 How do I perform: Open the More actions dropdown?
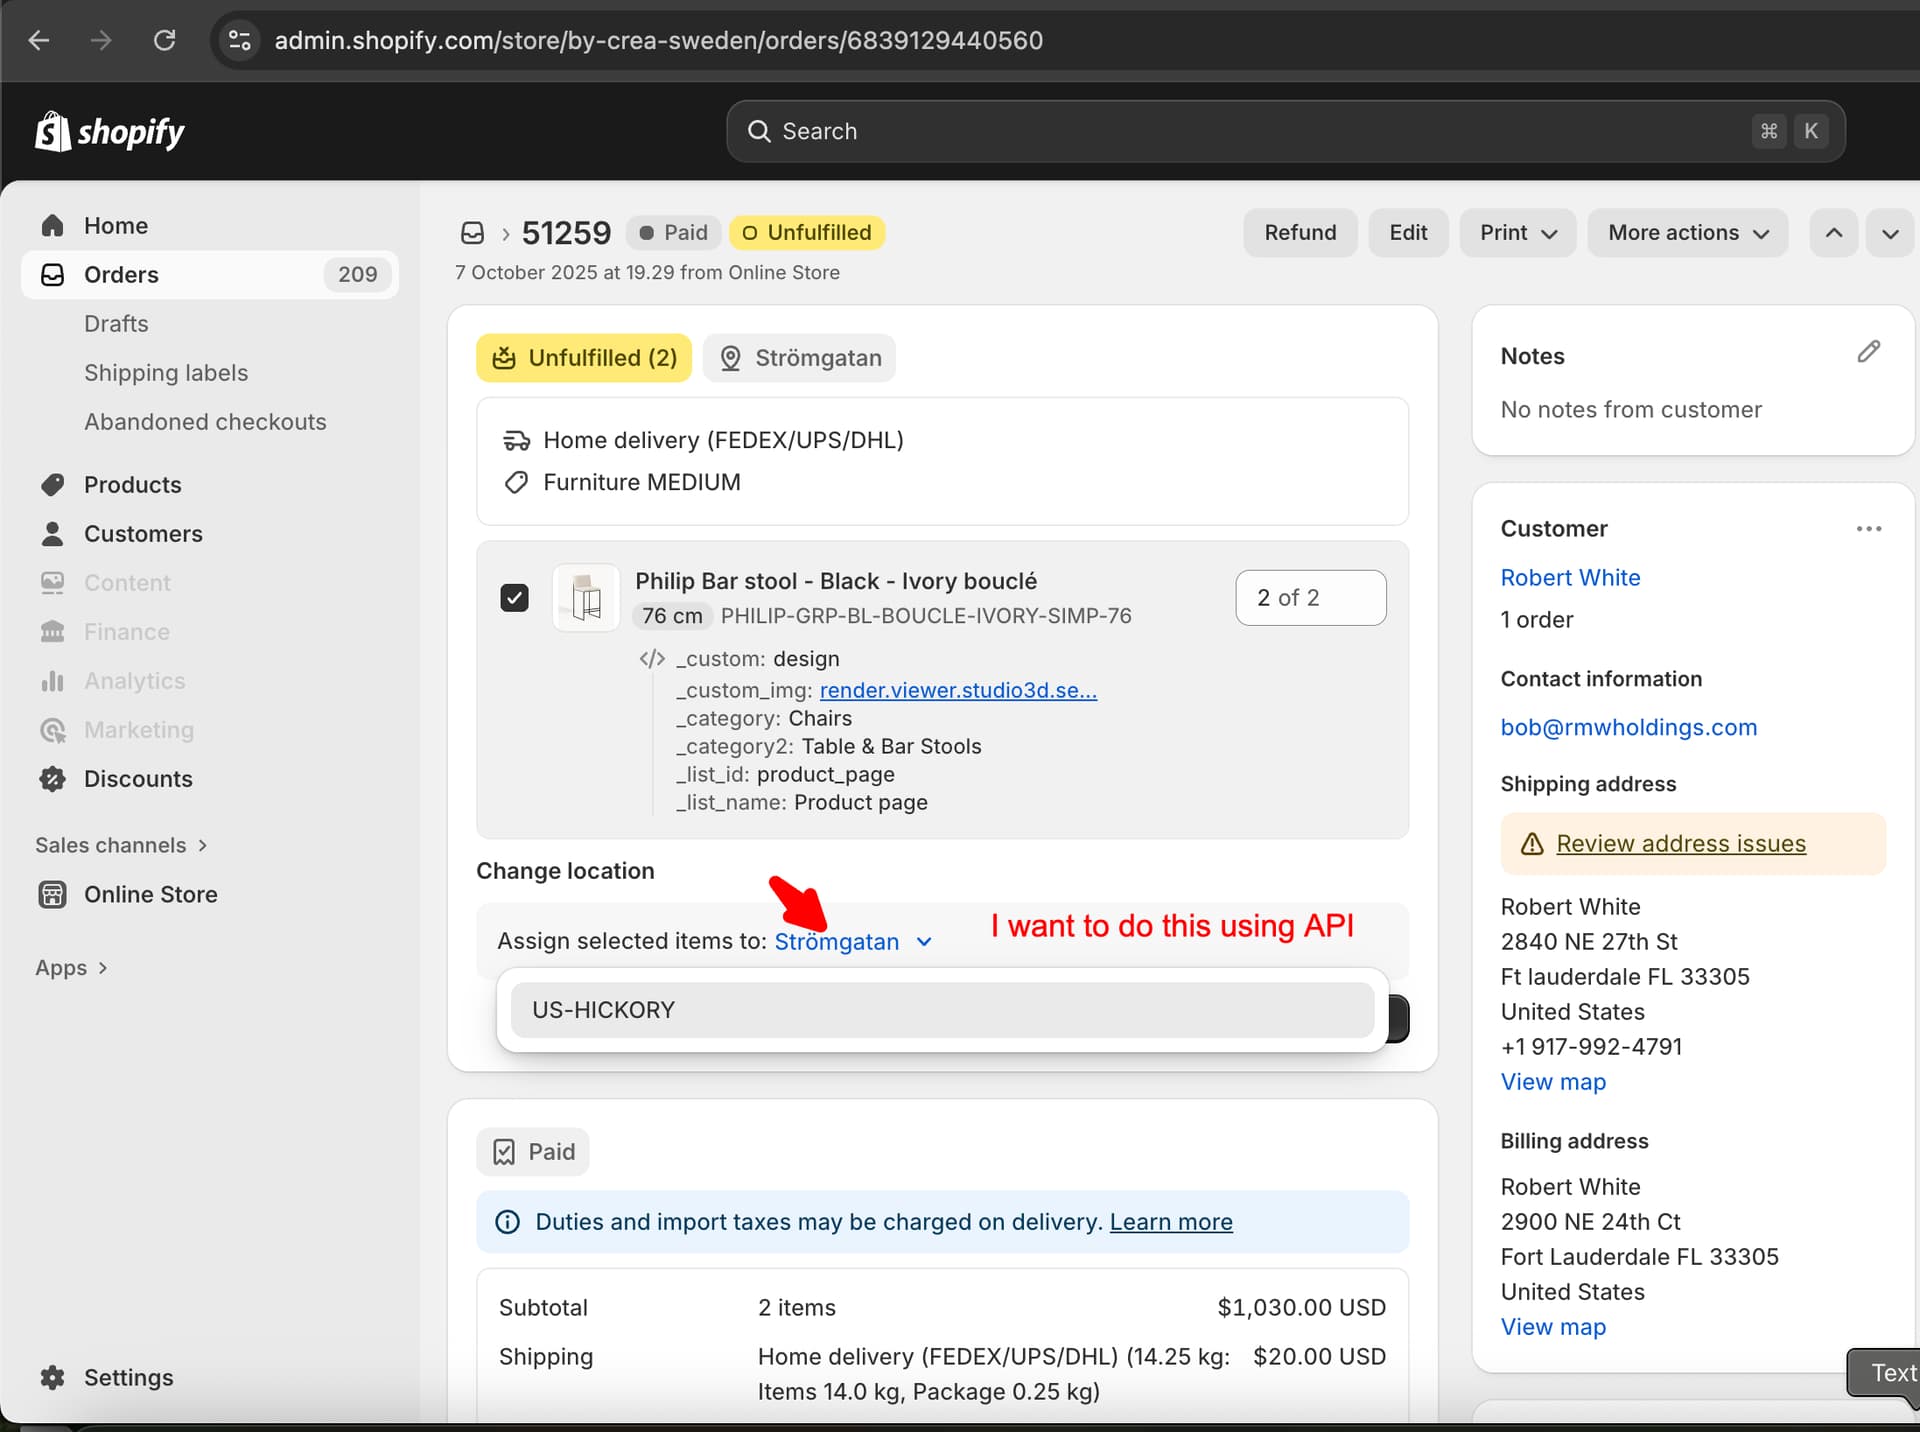click(x=1687, y=233)
